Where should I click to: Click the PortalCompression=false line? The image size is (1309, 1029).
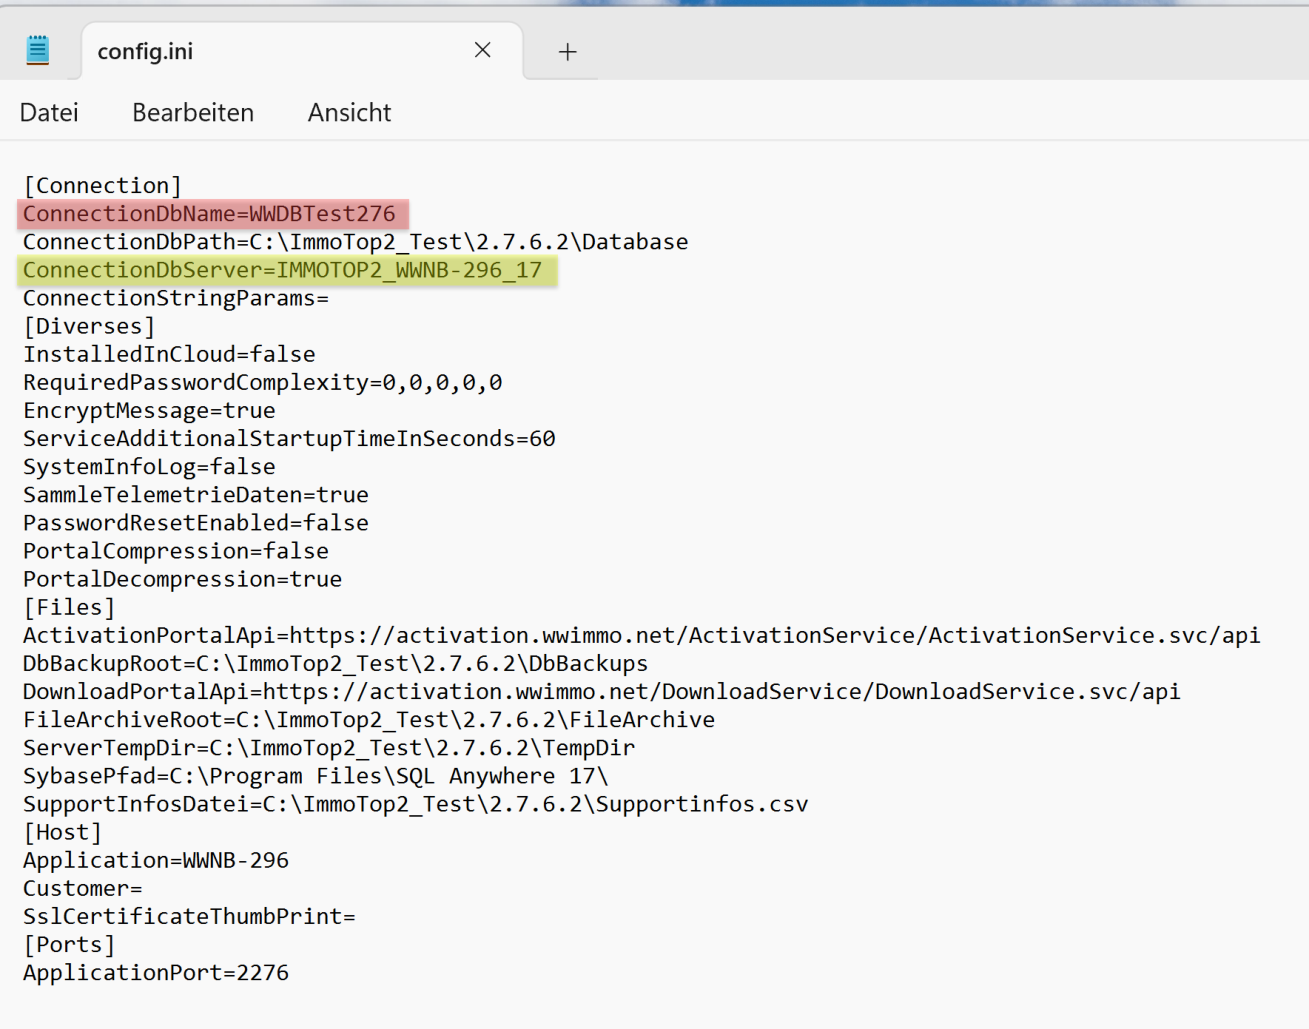click(x=176, y=551)
